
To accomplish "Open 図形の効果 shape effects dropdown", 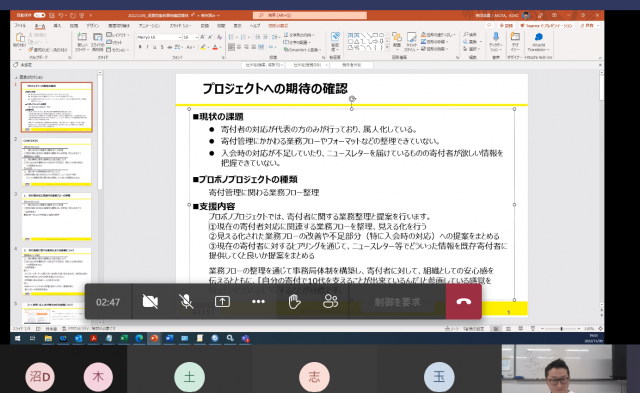I will pyautogui.click(x=434, y=49).
